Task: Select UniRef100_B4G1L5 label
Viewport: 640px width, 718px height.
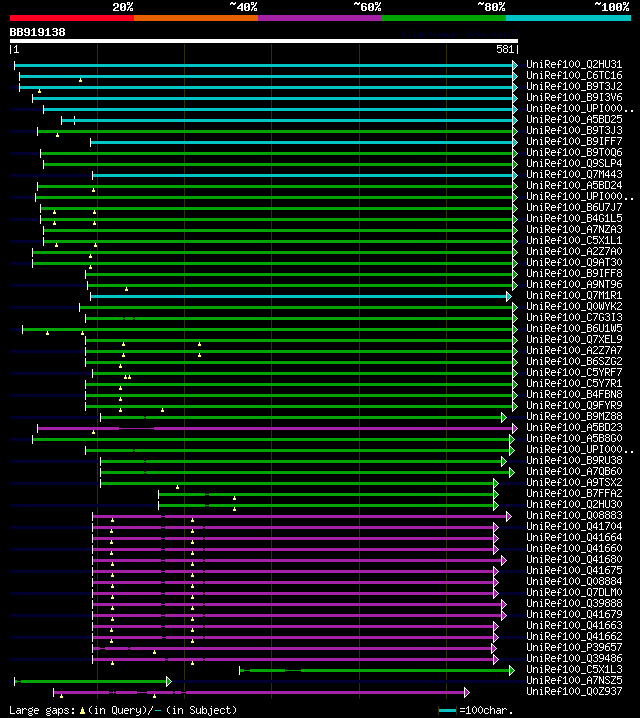Action: point(574,218)
